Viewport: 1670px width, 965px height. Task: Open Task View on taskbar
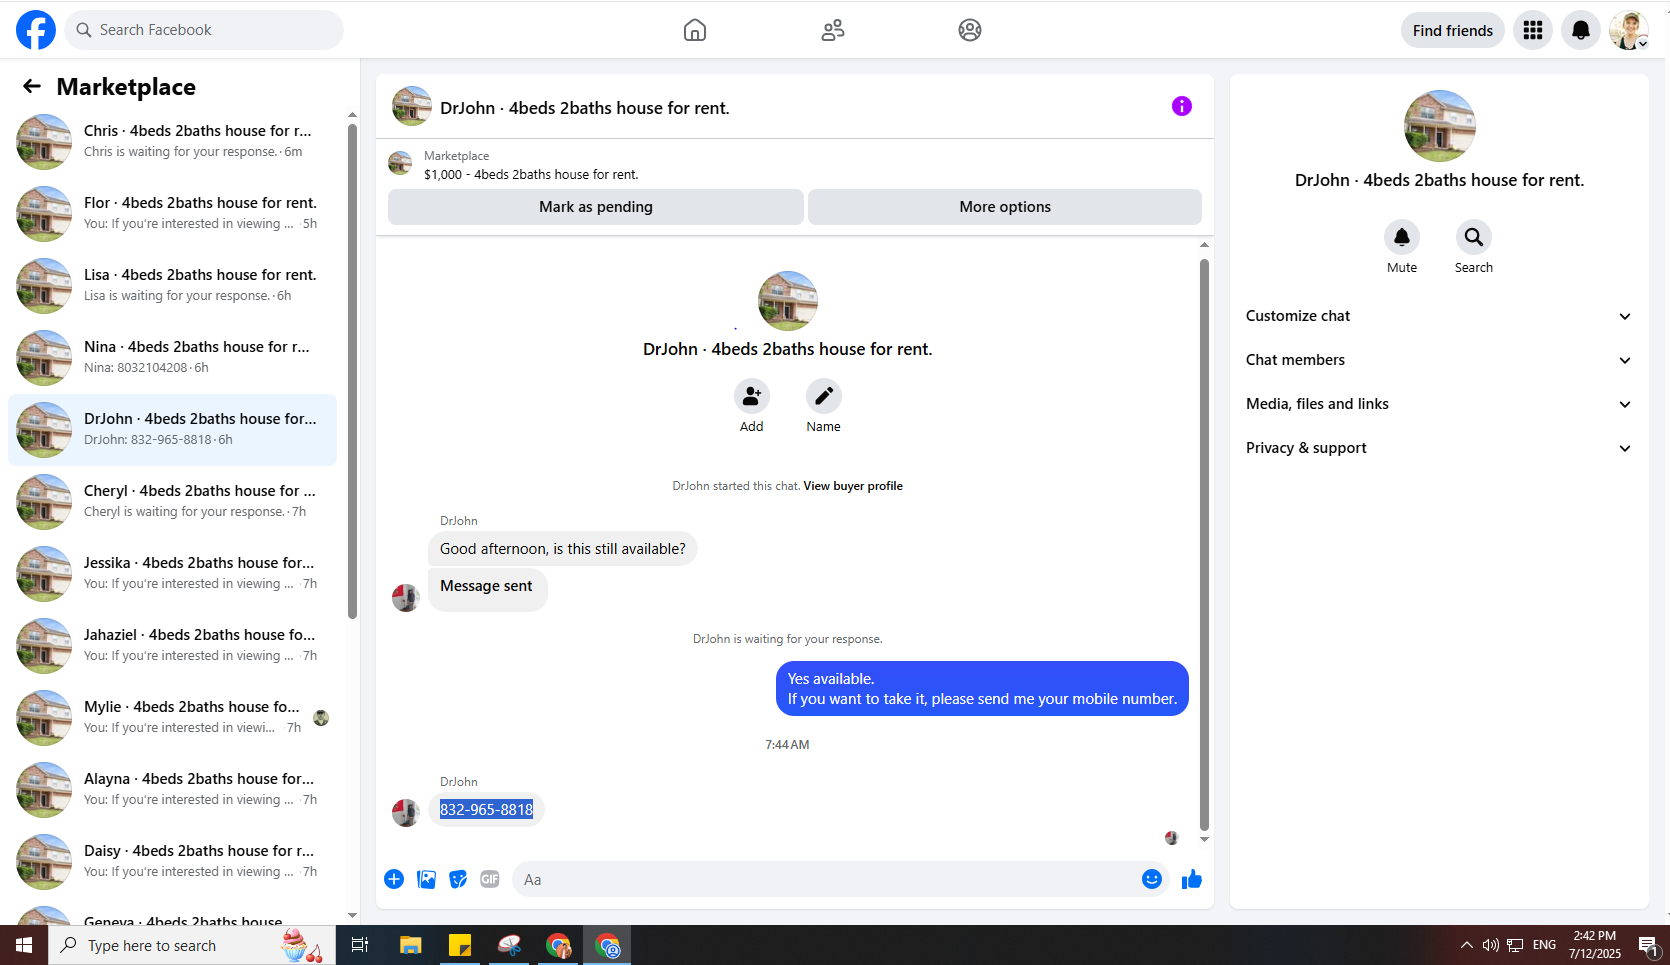360,945
